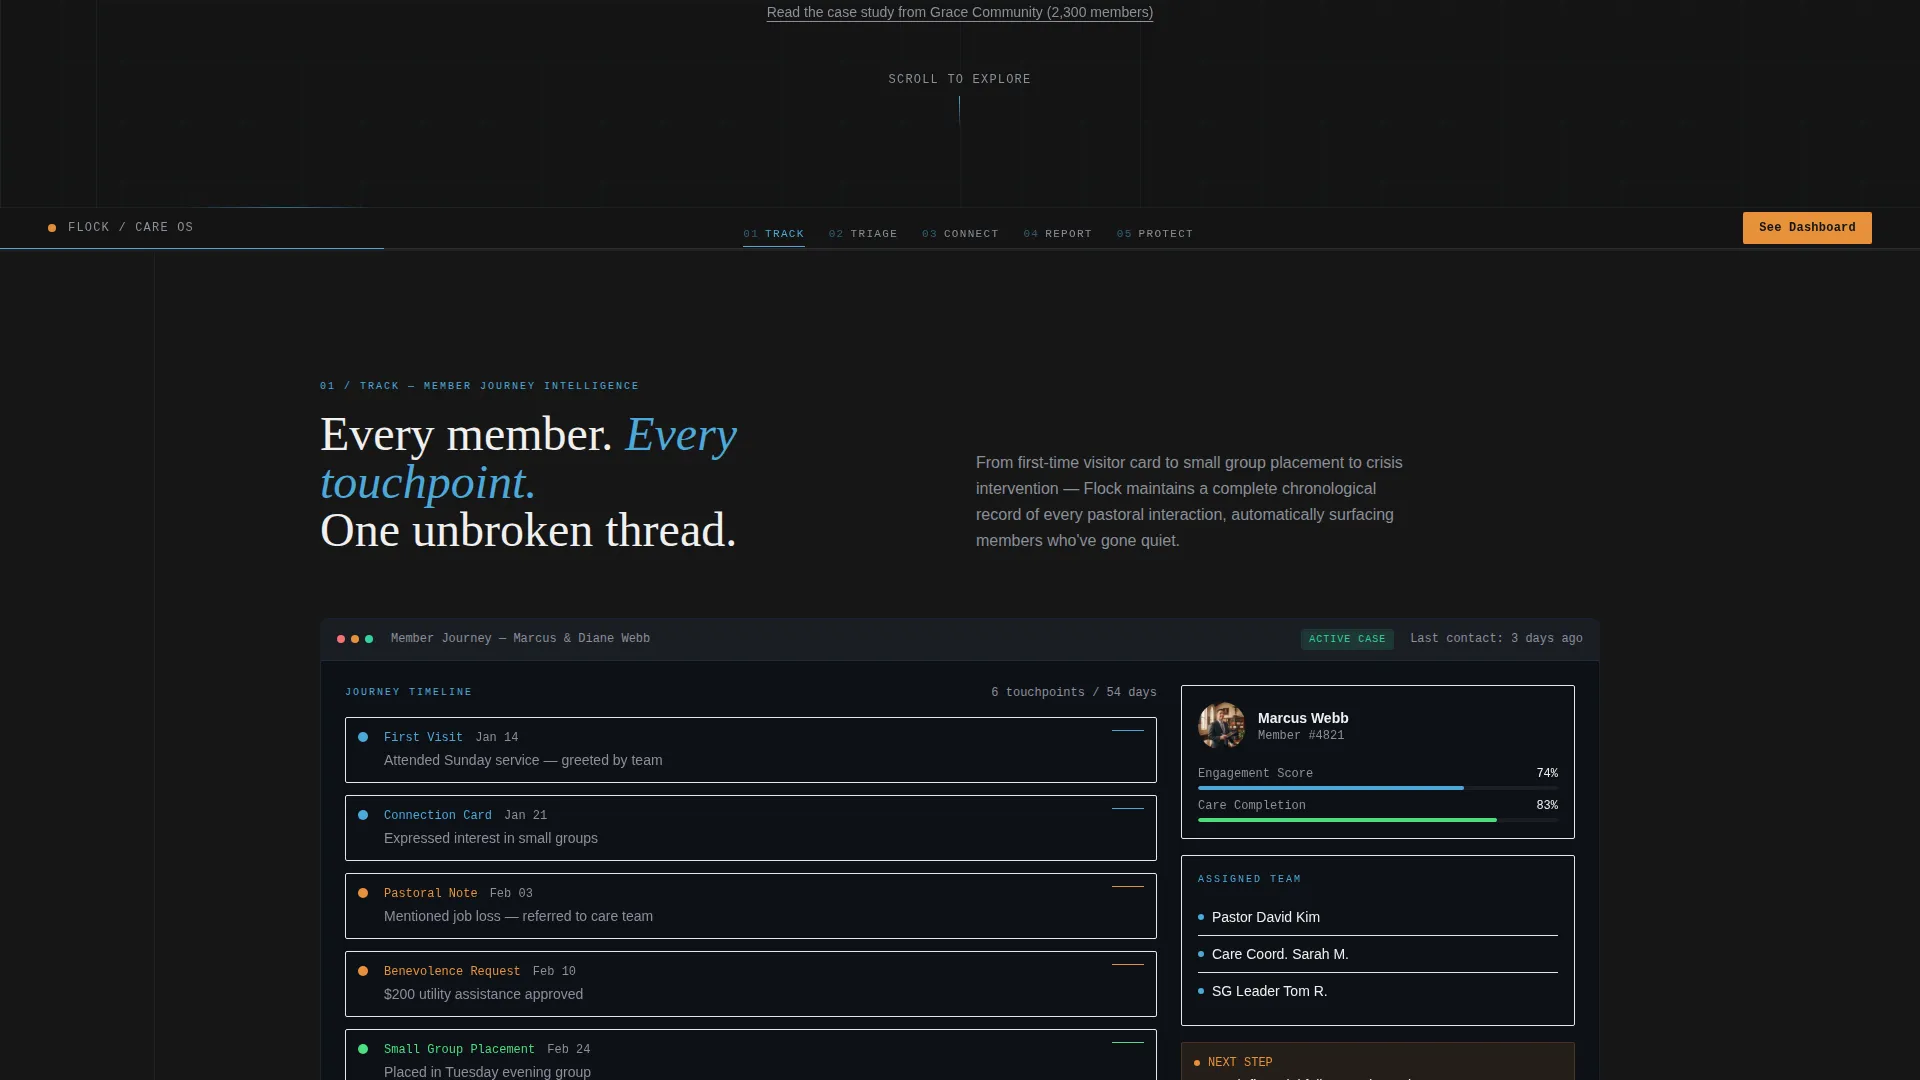This screenshot has height=1080, width=1920.
Task: Click the red window dot in Member Journey header
Action: (x=341, y=639)
